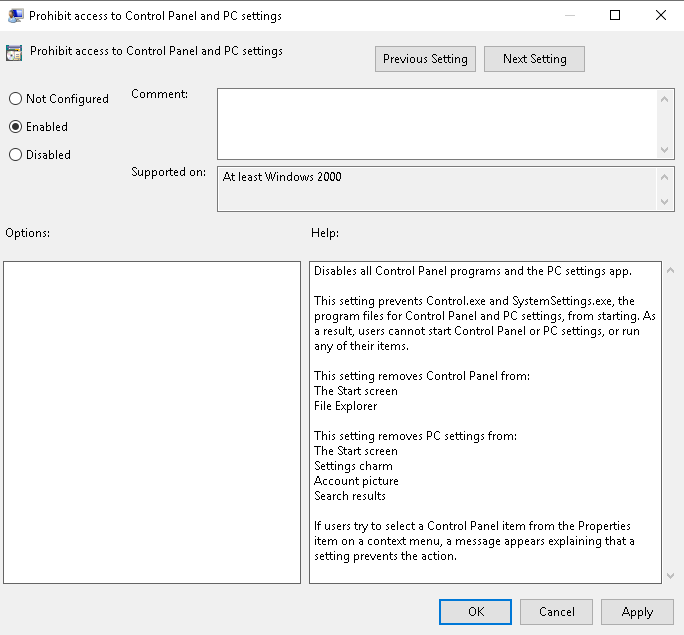Click the policy icon in the title bar

point(15,16)
